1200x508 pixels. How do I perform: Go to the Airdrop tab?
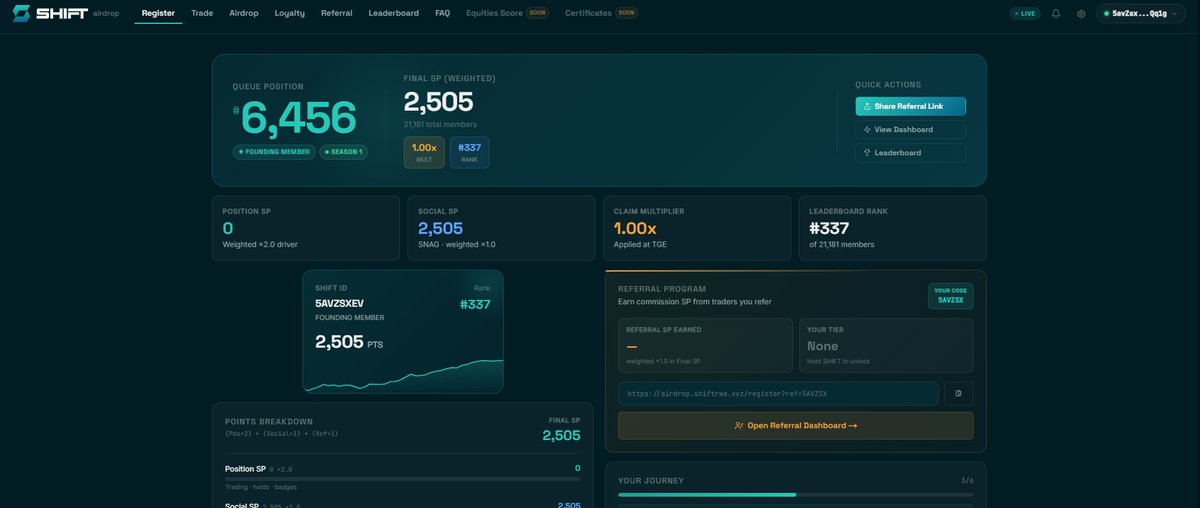pos(243,13)
